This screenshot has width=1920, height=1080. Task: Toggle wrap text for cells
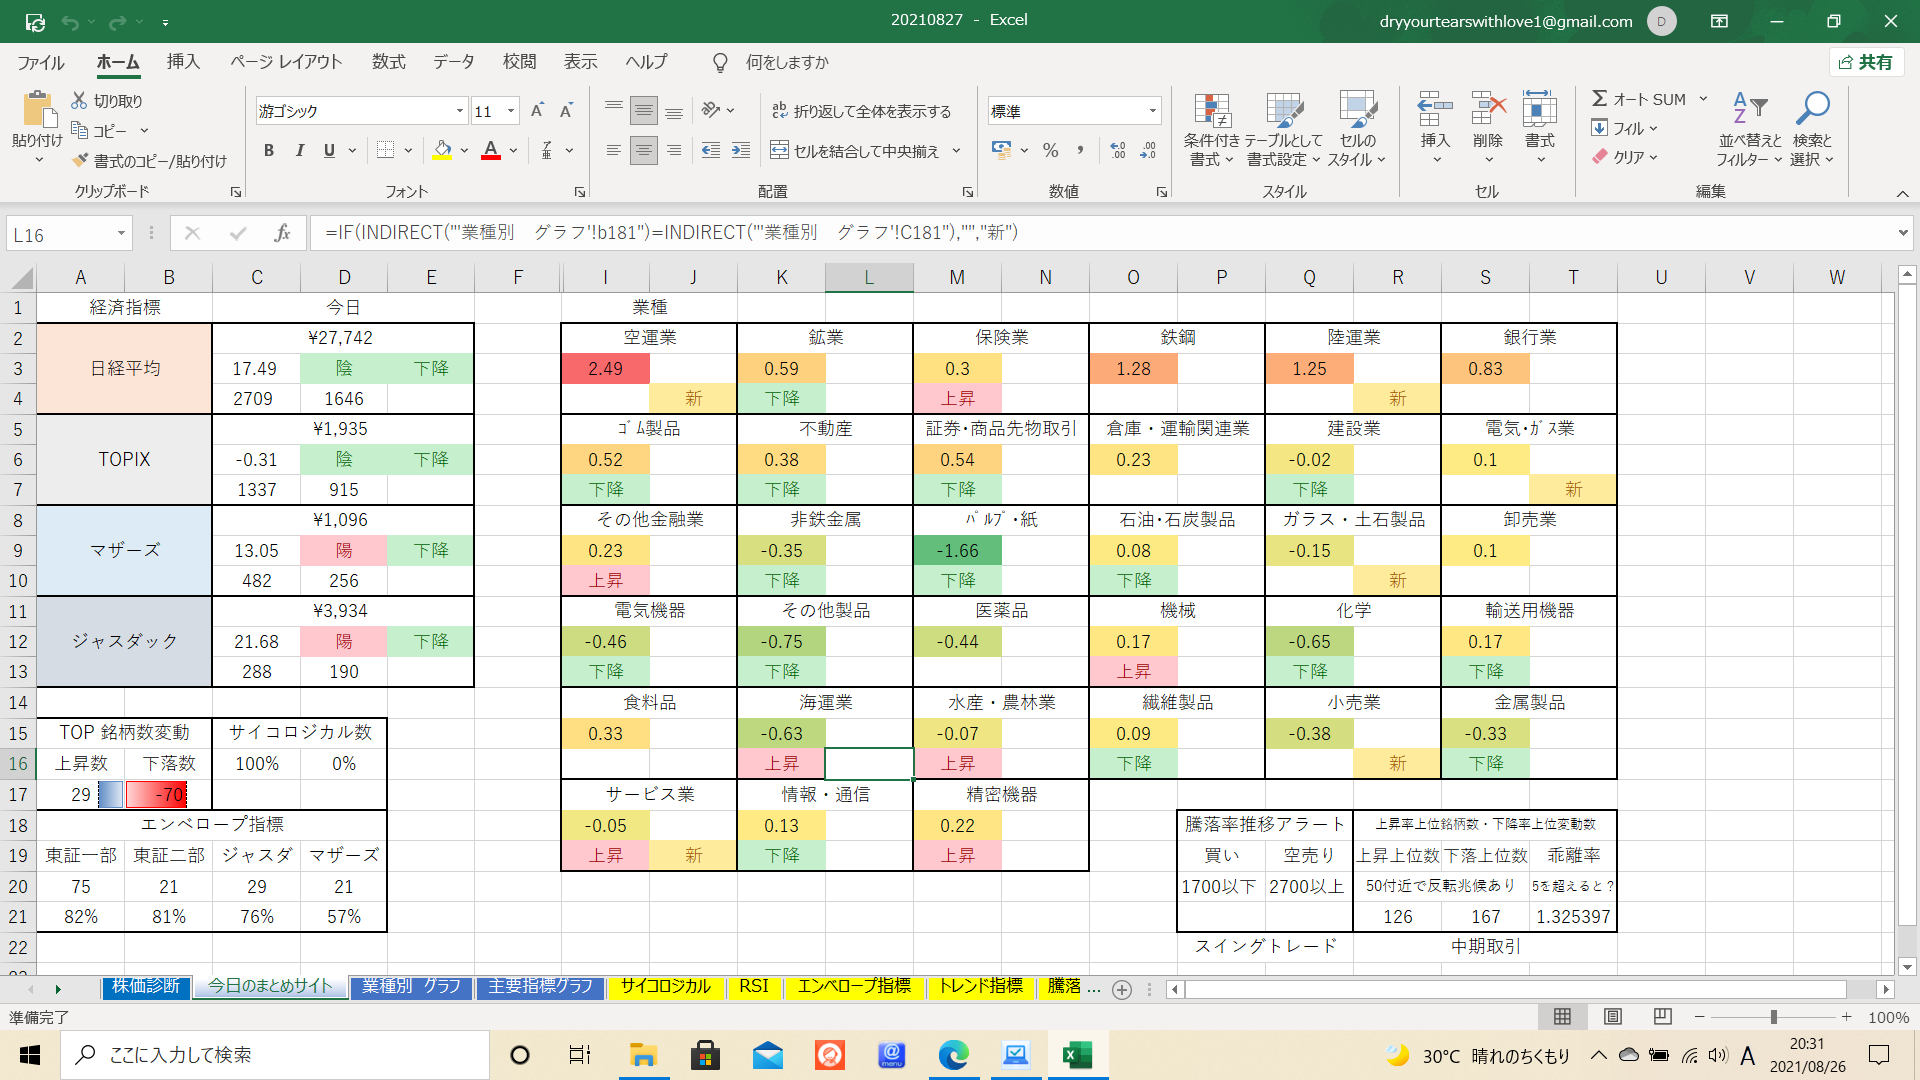(861, 111)
